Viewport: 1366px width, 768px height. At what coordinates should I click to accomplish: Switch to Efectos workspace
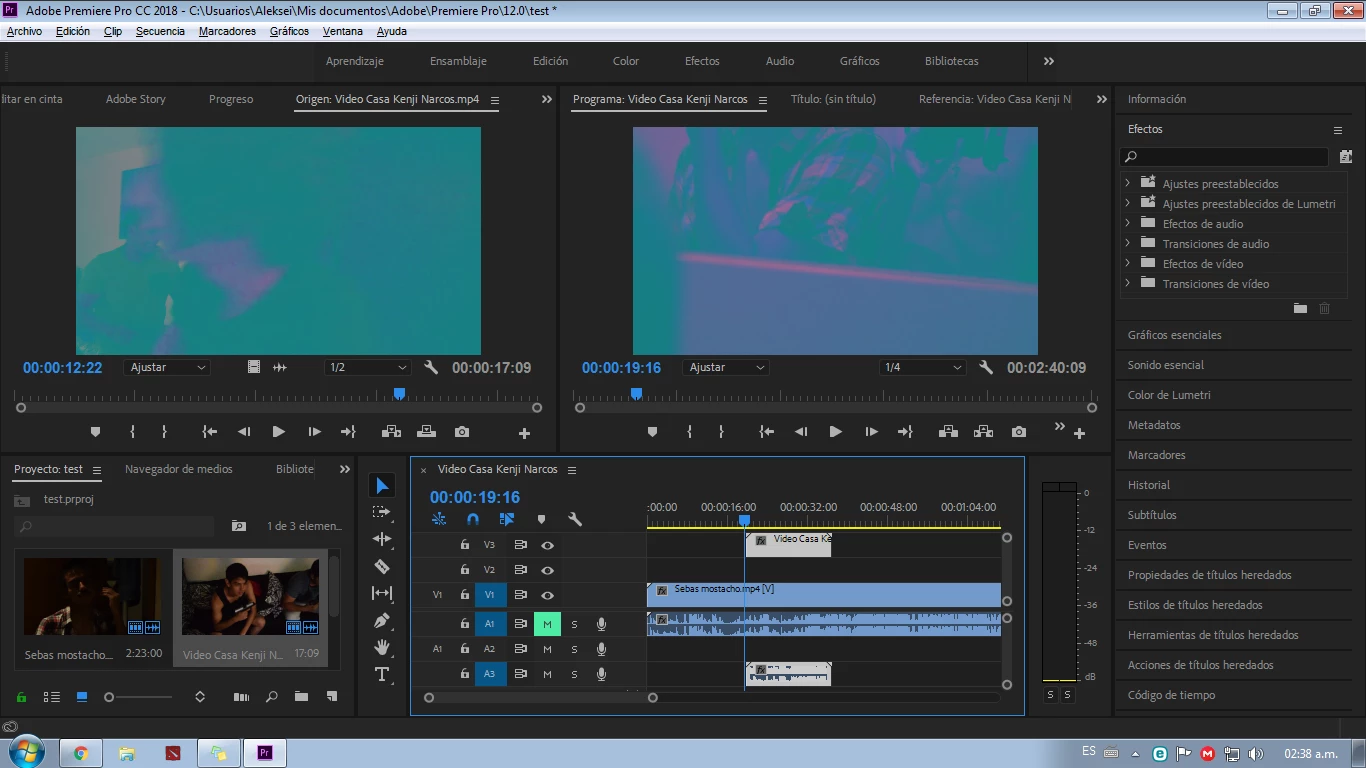click(x=702, y=61)
